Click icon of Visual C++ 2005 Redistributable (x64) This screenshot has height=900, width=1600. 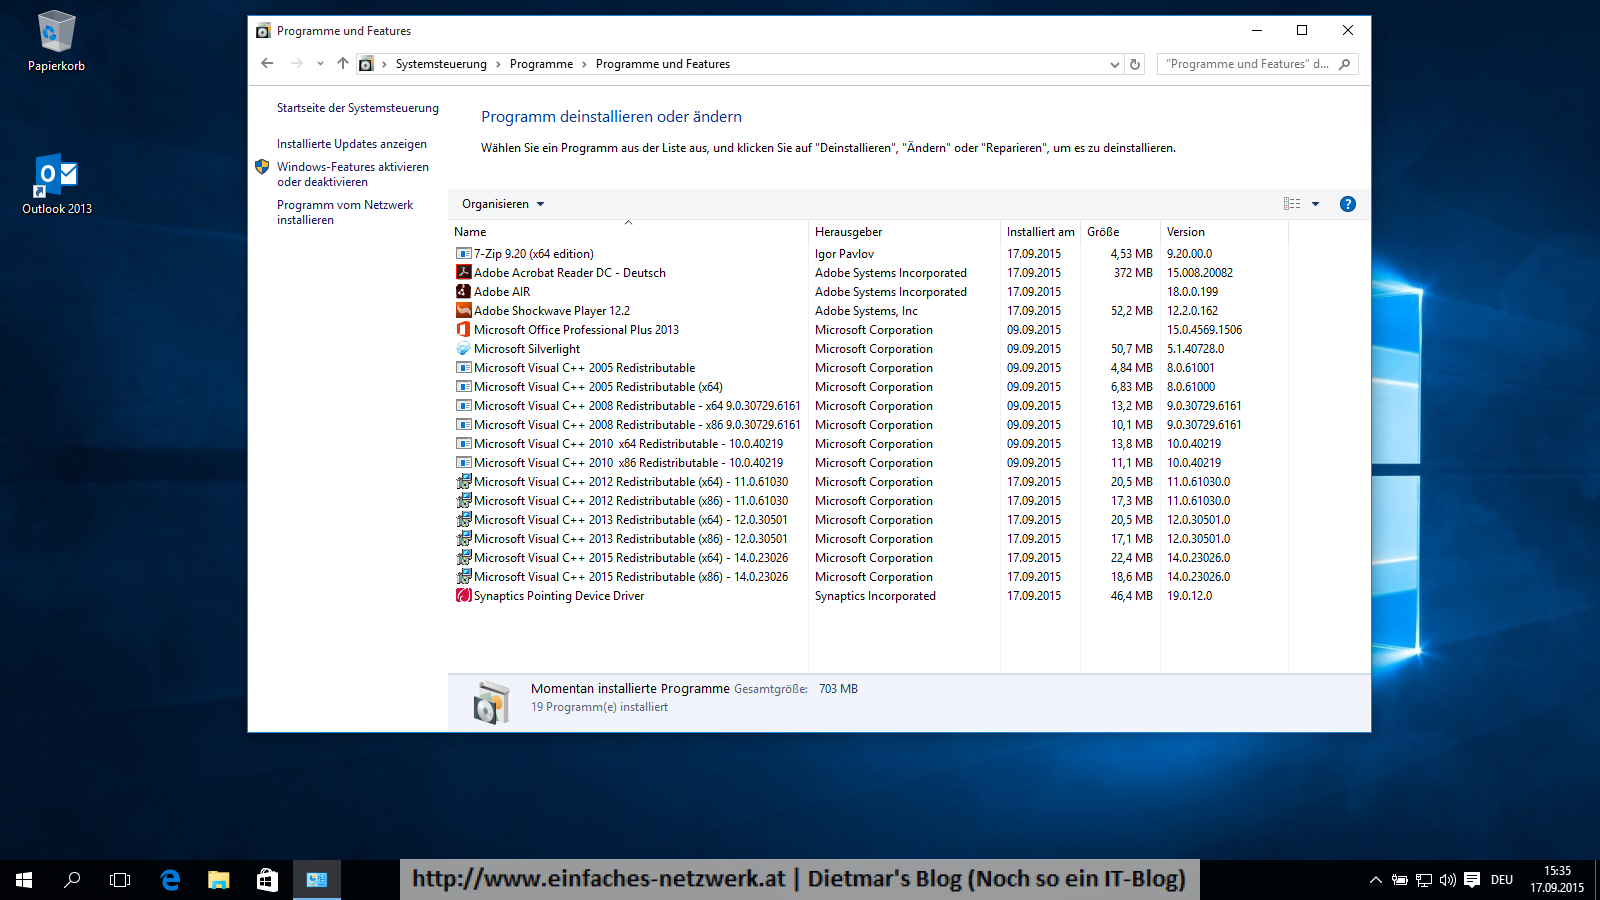(463, 387)
